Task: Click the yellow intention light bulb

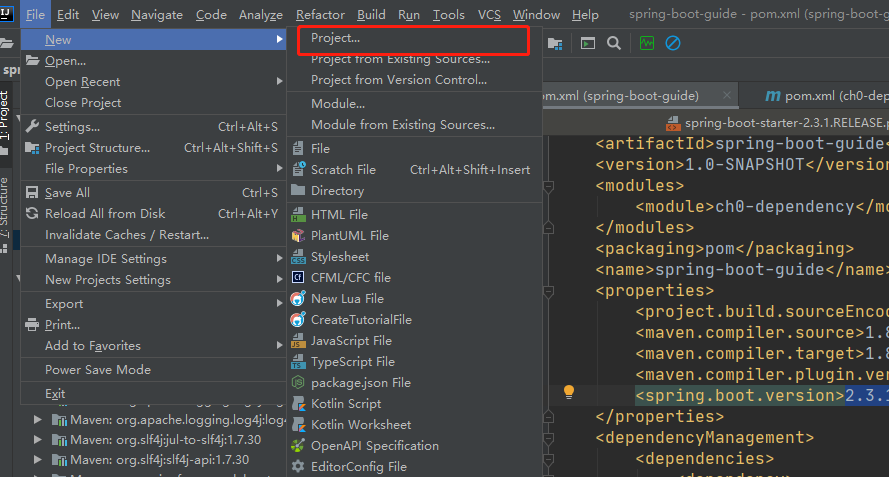Action: 569,392
